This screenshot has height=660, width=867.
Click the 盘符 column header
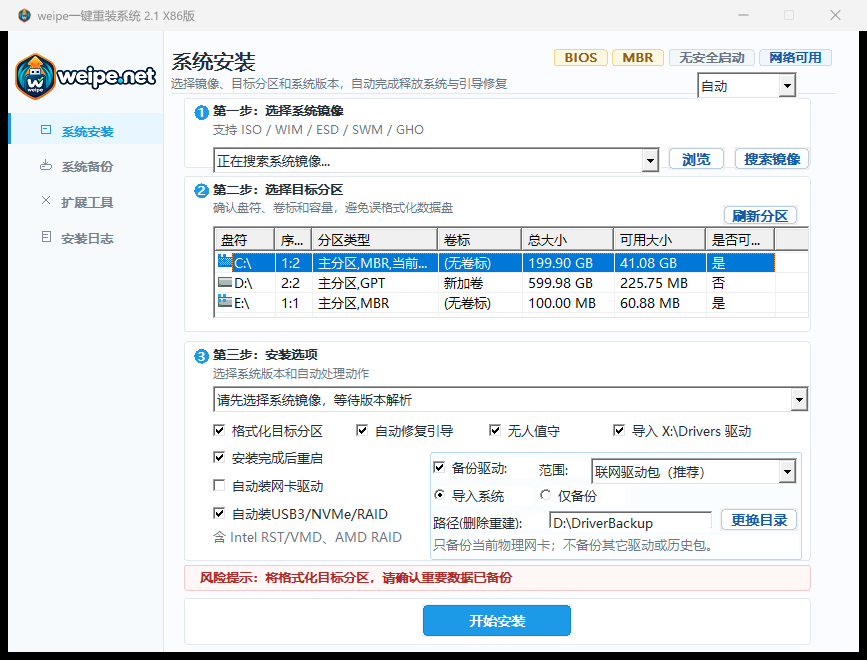pos(244,240)
